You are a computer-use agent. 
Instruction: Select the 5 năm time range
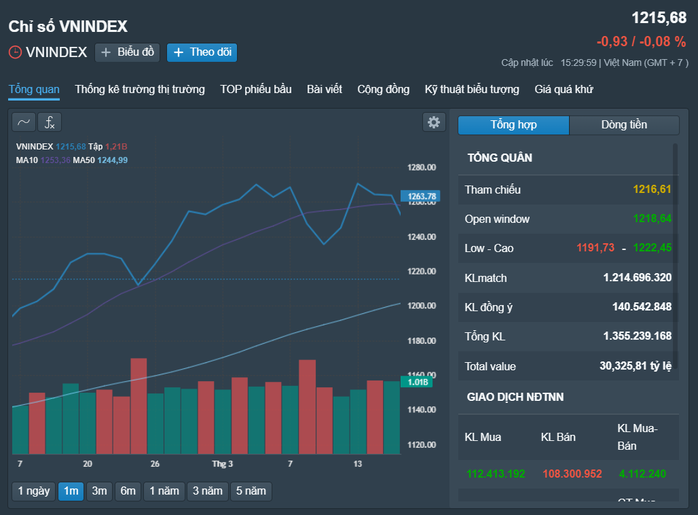[x=251, y=491]
